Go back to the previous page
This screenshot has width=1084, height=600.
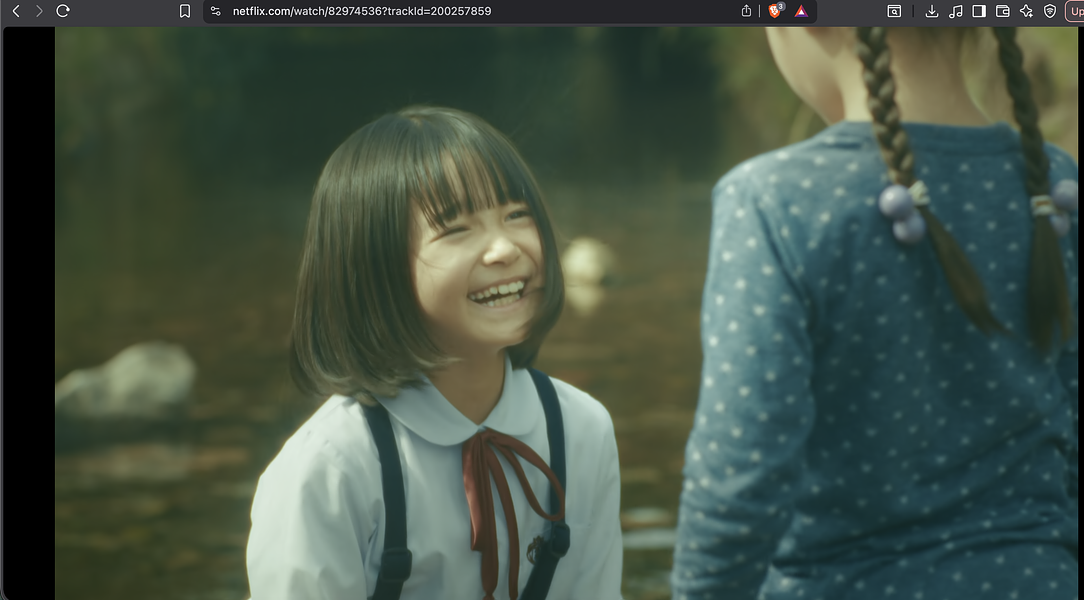tap(16, 11)
